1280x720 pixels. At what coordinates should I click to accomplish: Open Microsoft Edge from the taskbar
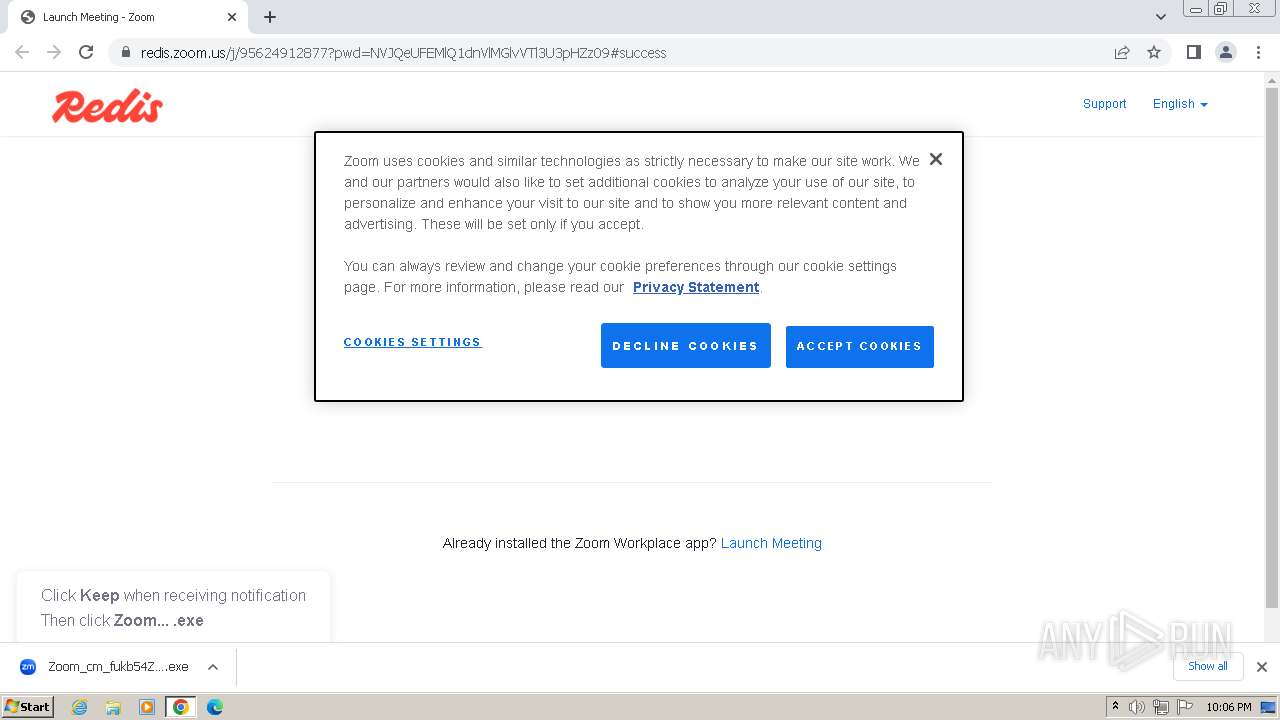215,707
